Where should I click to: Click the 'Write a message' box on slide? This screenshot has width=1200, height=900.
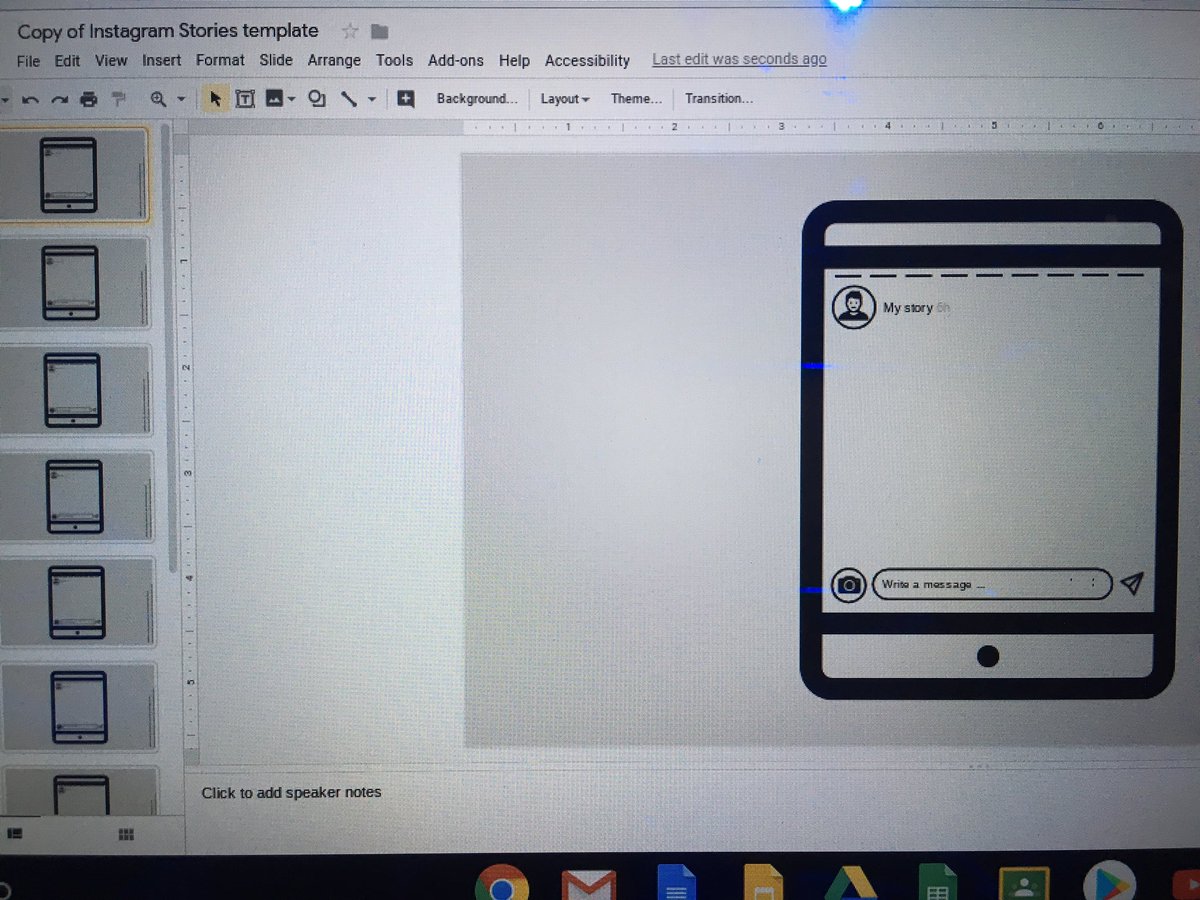tap(992, 584)
